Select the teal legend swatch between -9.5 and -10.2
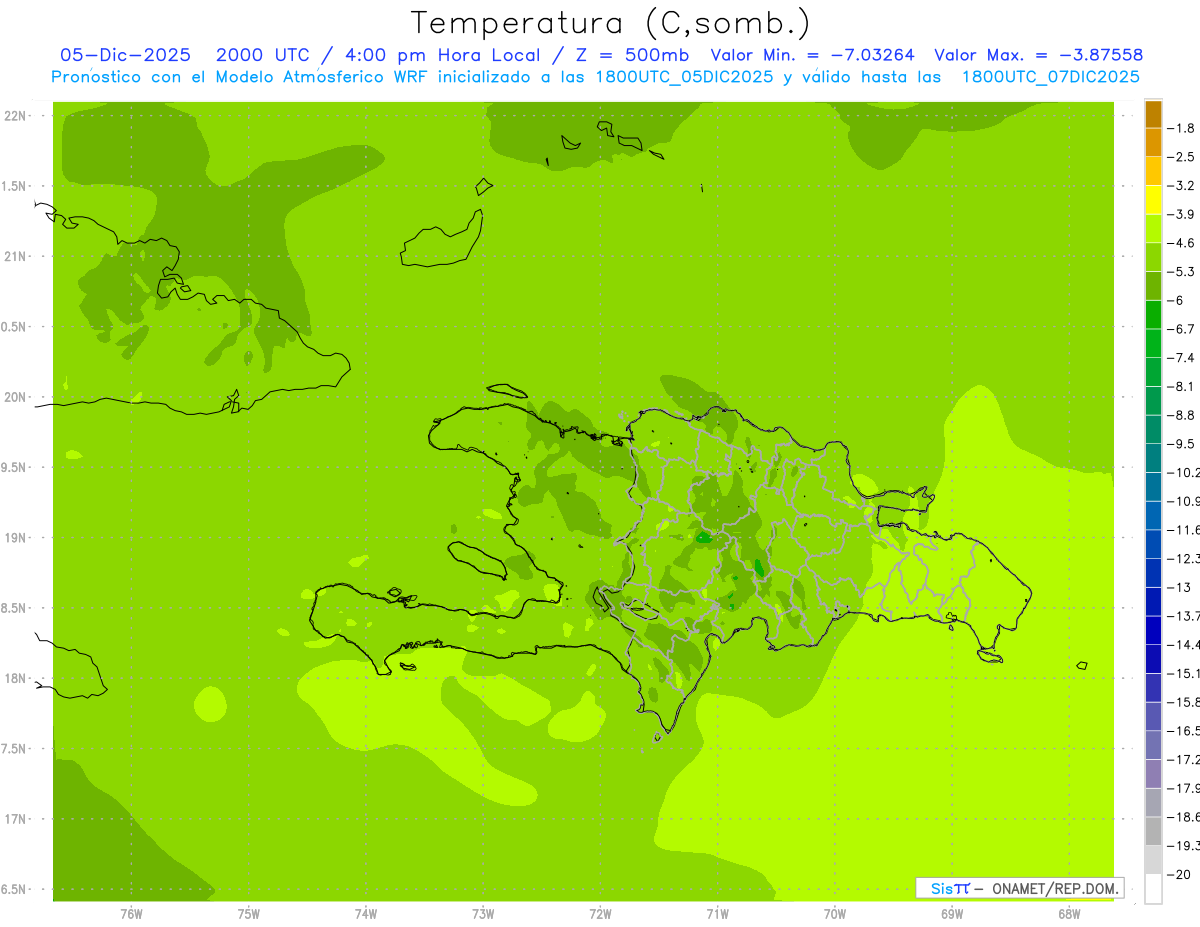 [1153, 458]
